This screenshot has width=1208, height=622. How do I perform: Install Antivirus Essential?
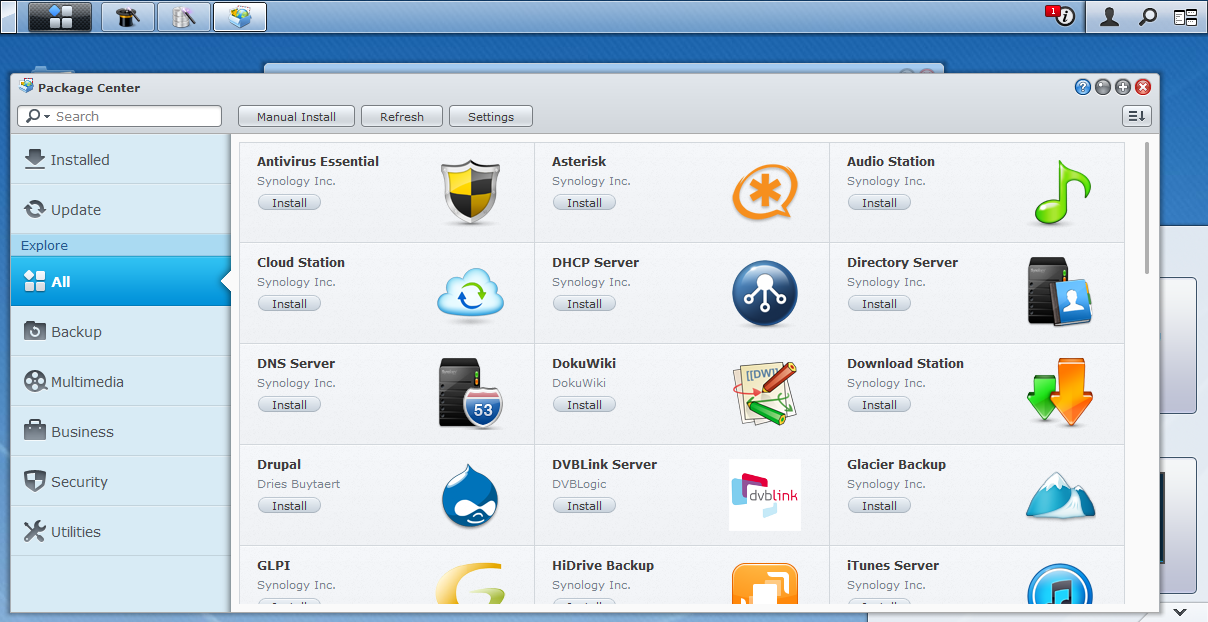pyautogui.click(x=289, y=202)
